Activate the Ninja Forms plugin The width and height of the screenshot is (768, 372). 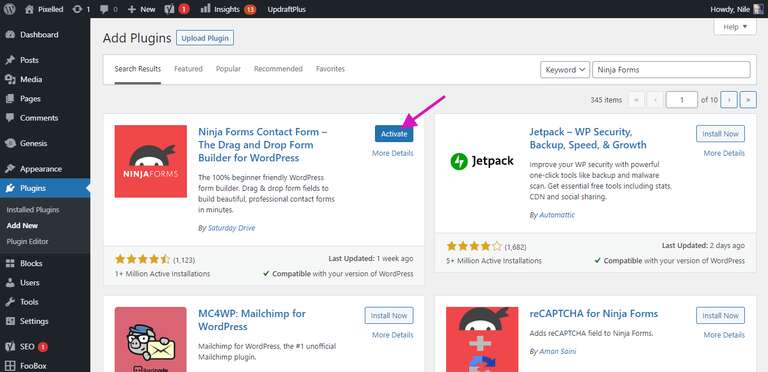coord(394,134)
